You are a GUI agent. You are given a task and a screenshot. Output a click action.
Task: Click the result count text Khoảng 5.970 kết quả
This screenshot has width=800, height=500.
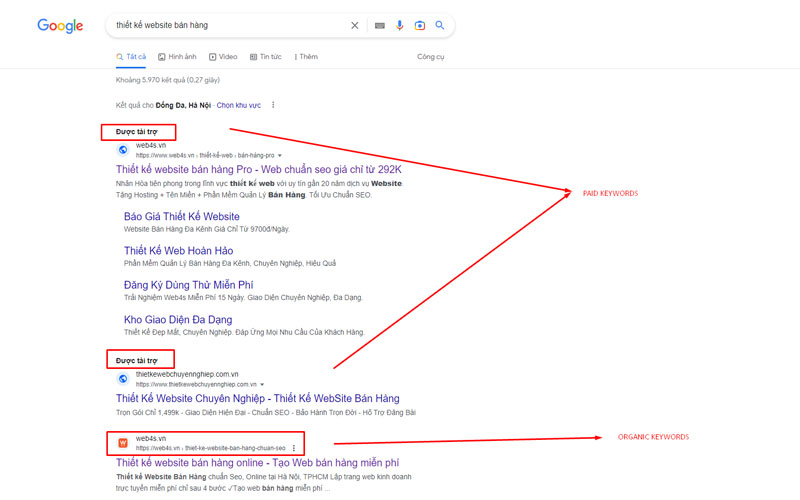click(168, 80)
